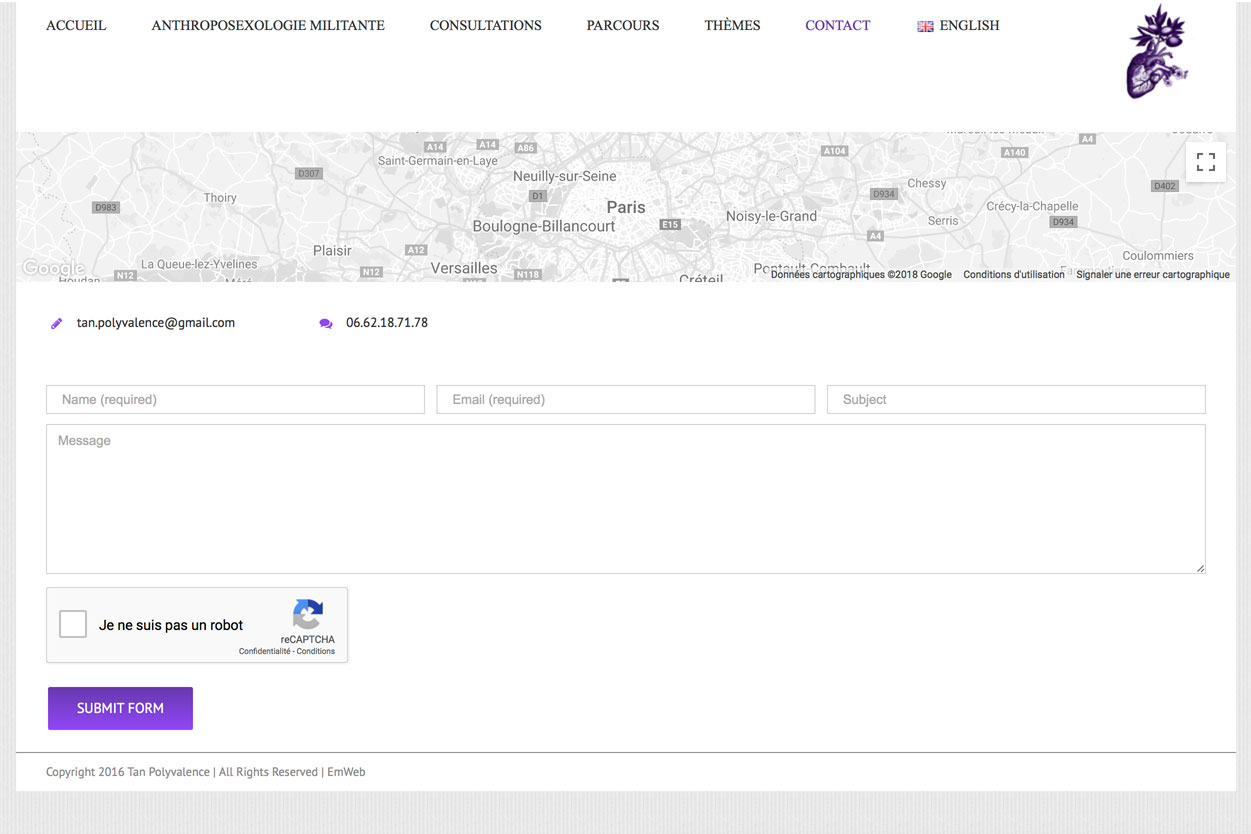
Task: Click La Queue-lez-Yvelines on the map
Action: (199, 264)
